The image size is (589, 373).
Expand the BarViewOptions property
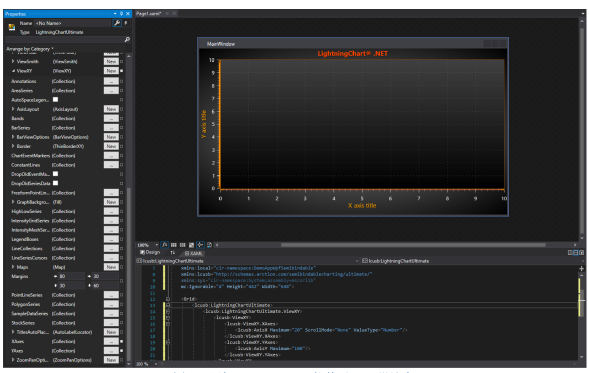tap(13, 137)
